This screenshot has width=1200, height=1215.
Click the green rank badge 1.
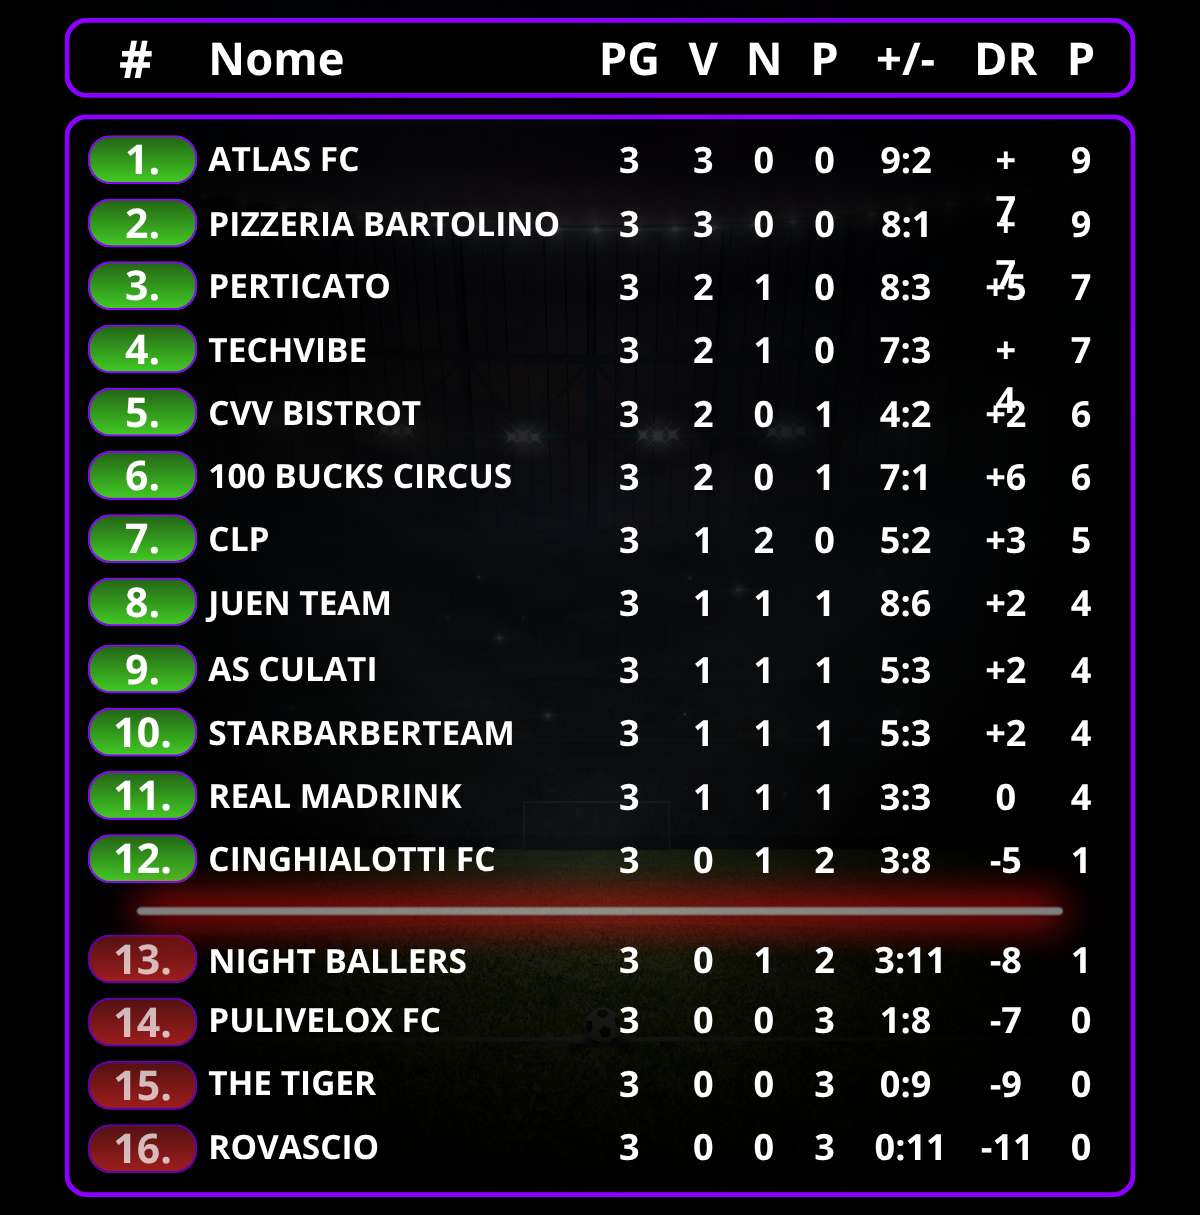click(142, 160)
